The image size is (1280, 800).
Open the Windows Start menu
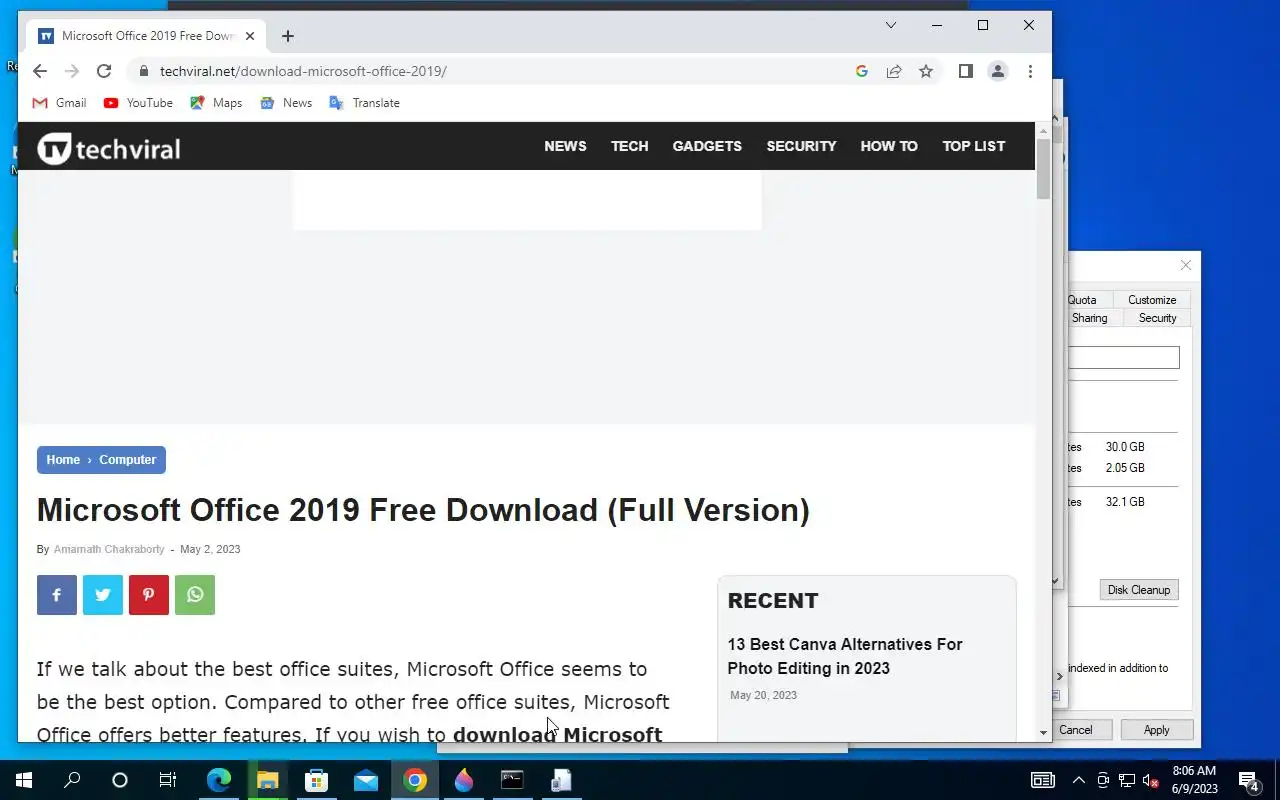coord(24,780)
